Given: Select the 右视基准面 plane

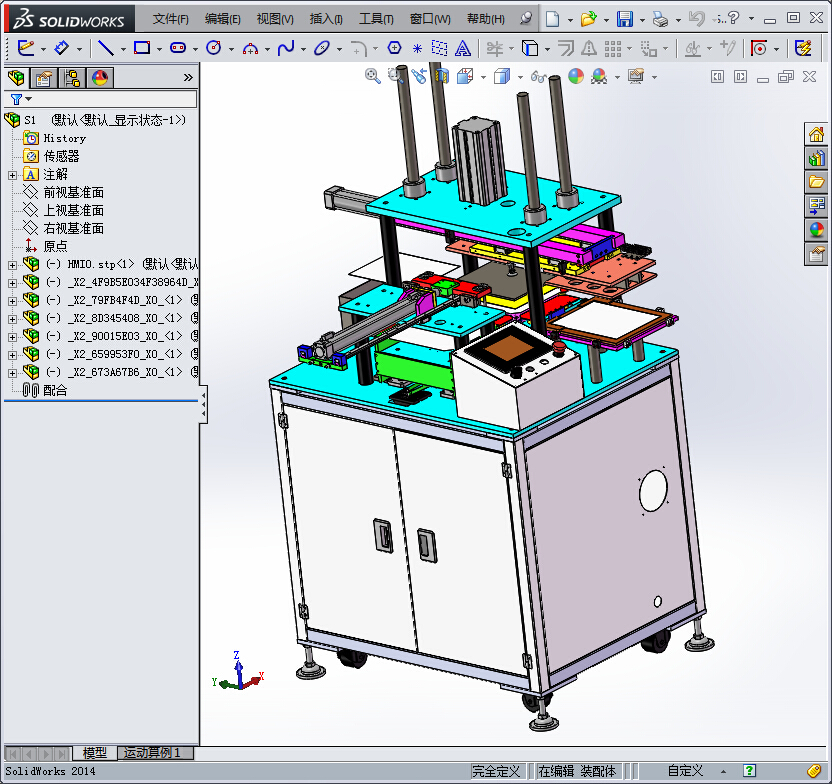Looking at the screenshot, I should [73, 229].
